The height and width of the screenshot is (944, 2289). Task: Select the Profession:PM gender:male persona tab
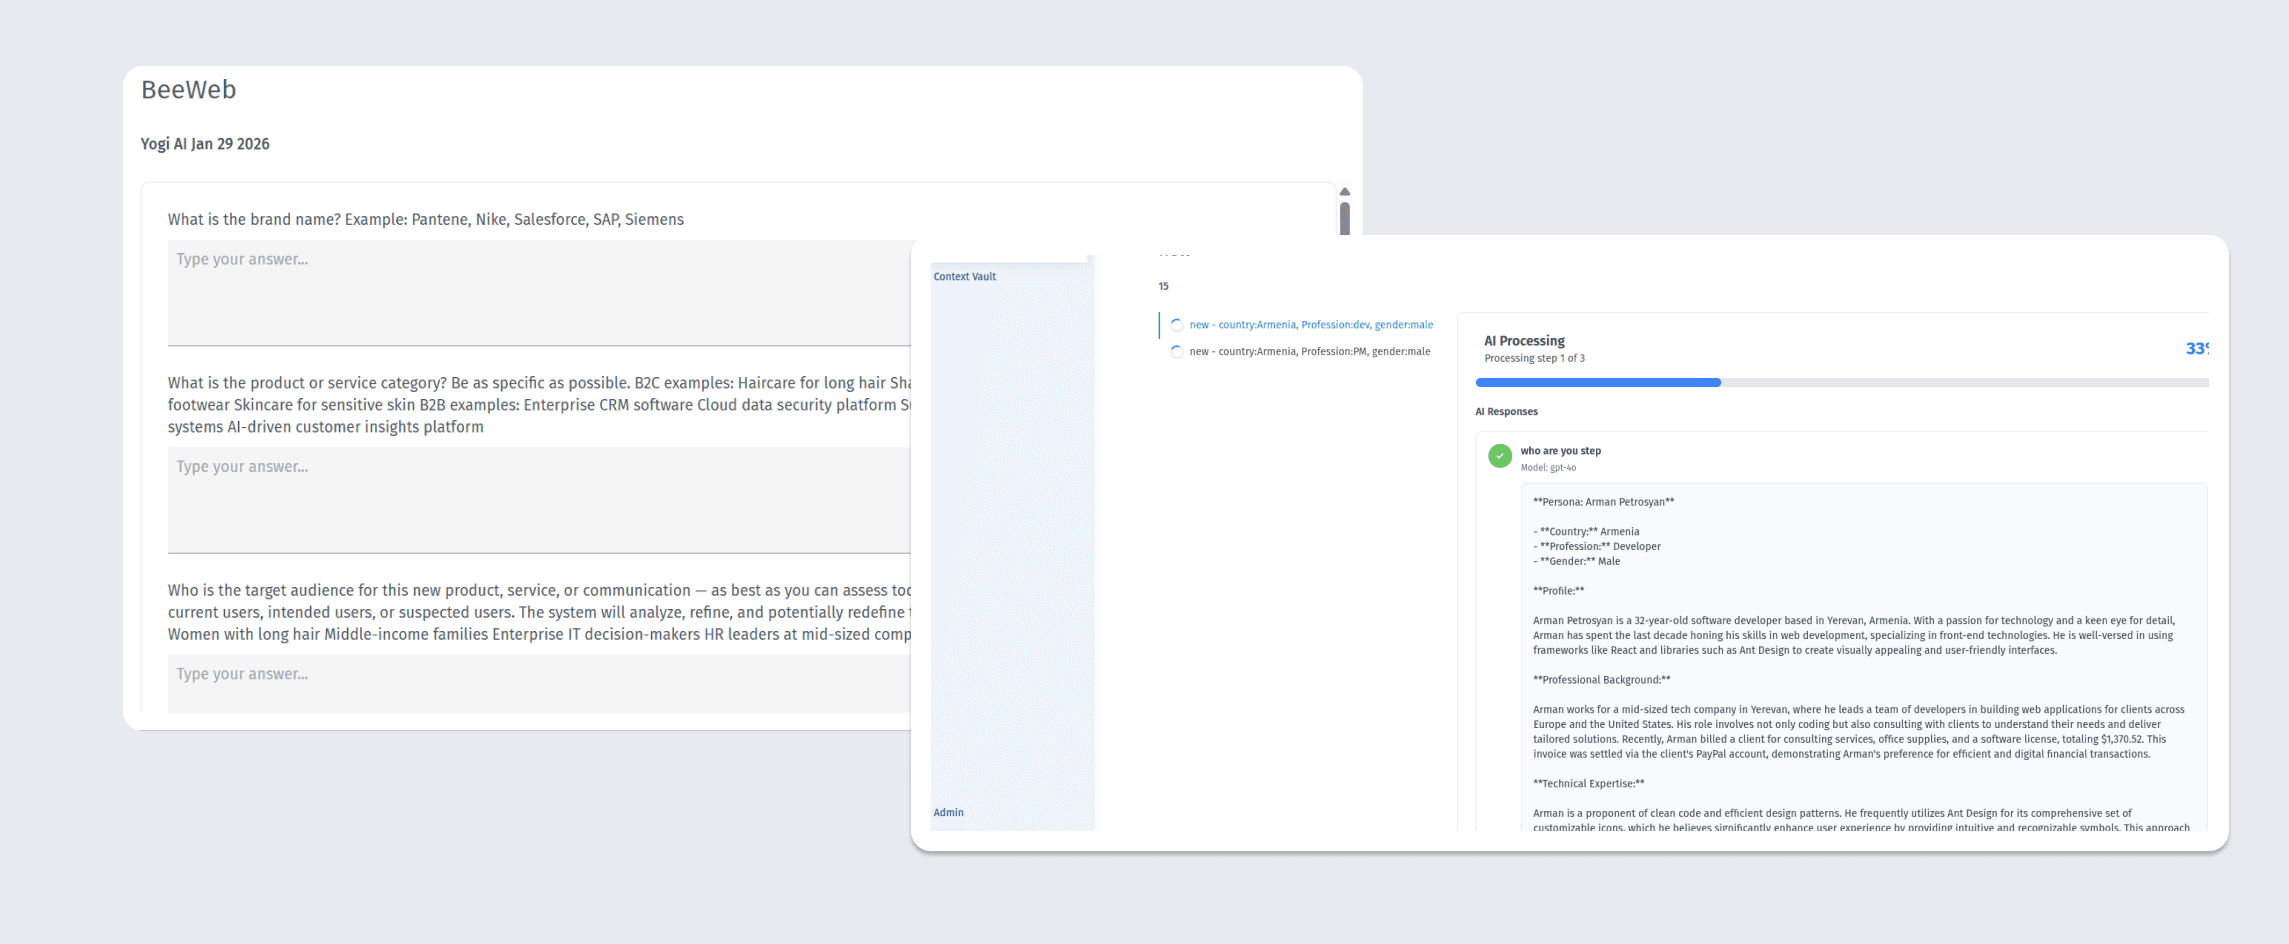tap(1309, 352)
